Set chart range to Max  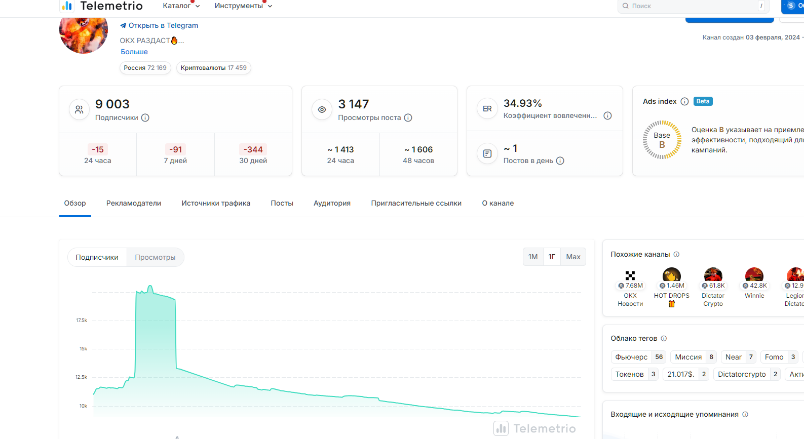[573, 256]
